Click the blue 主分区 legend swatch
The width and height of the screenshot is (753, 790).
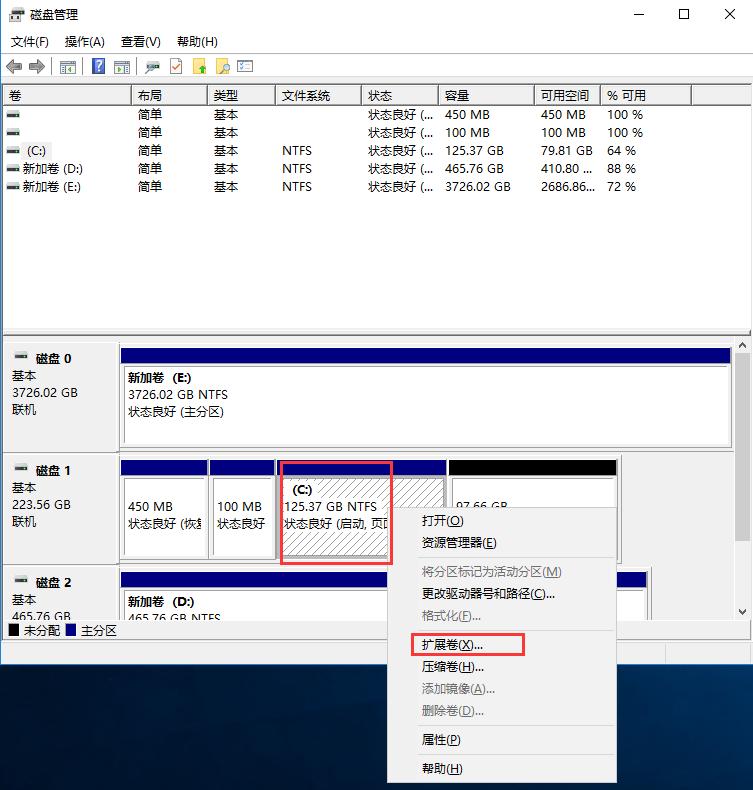pos(71,630)
